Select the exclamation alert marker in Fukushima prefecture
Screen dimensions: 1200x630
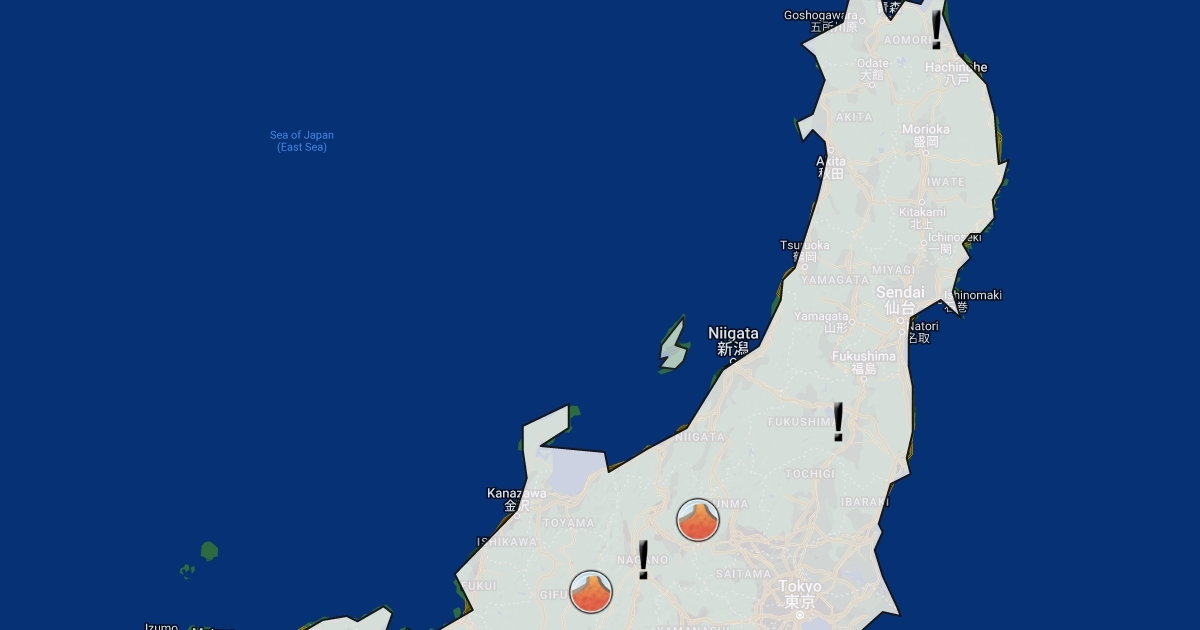838,422
